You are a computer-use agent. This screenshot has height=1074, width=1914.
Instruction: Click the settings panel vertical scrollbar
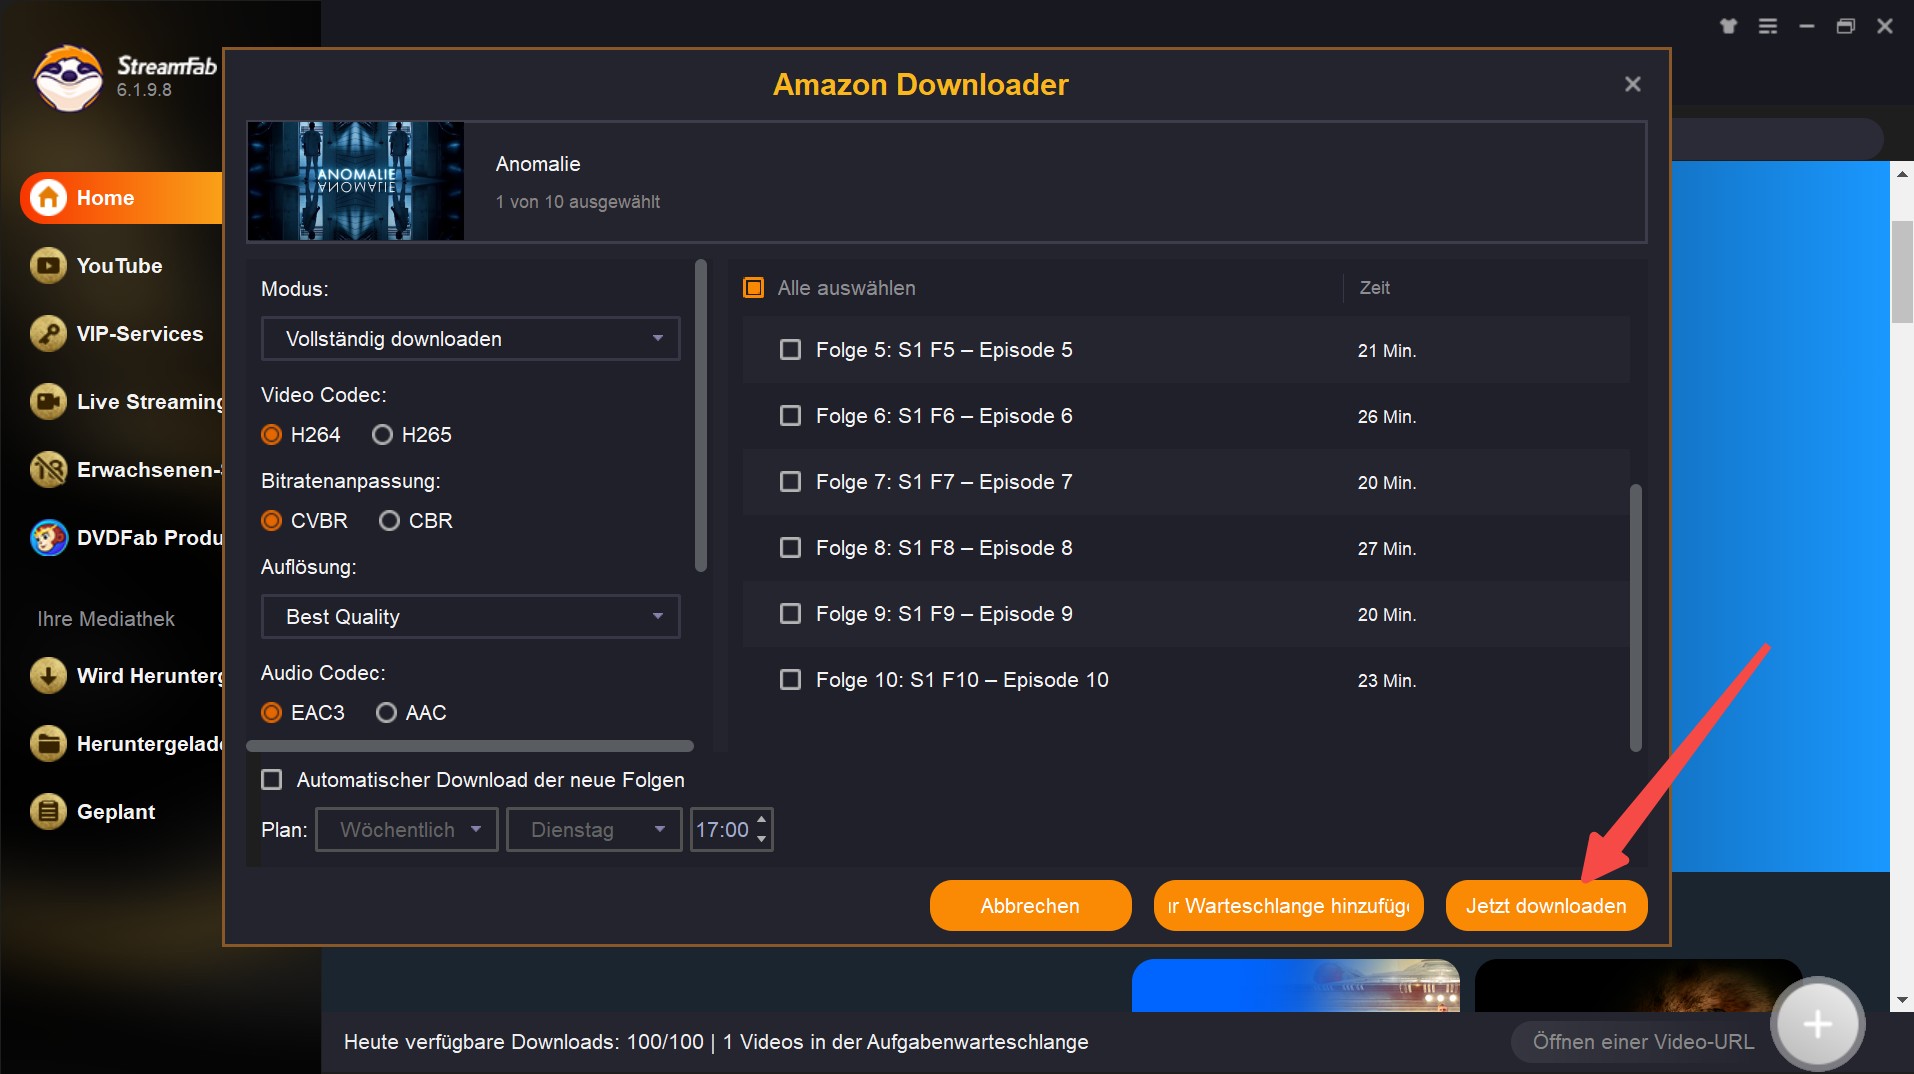pos(701,415)
